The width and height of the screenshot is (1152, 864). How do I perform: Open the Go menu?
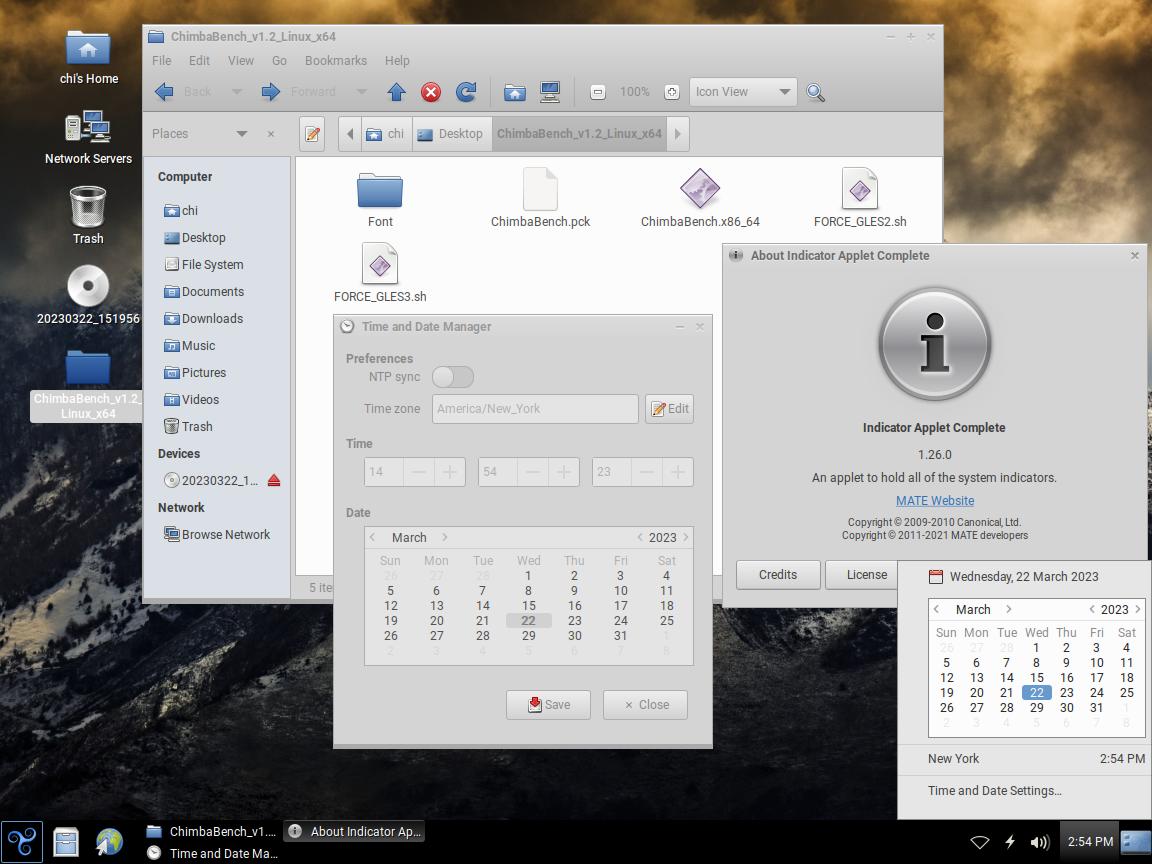[279, 60]
